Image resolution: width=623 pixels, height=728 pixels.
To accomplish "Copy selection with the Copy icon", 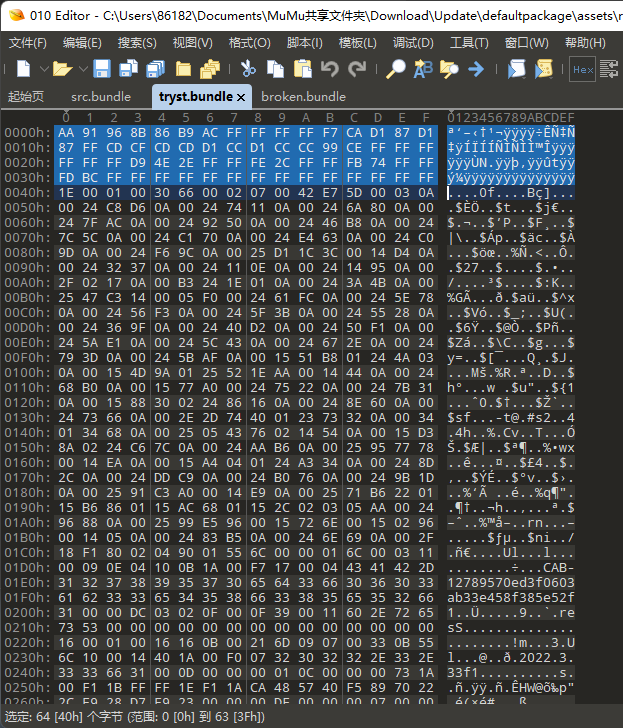I will 275,69.
